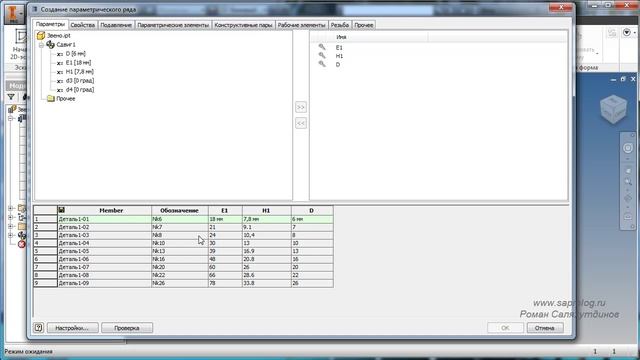The width and height of the screenshot is (640, 360).
Task: Open the Конструктивные пары tab
Action: coord(243,25)
